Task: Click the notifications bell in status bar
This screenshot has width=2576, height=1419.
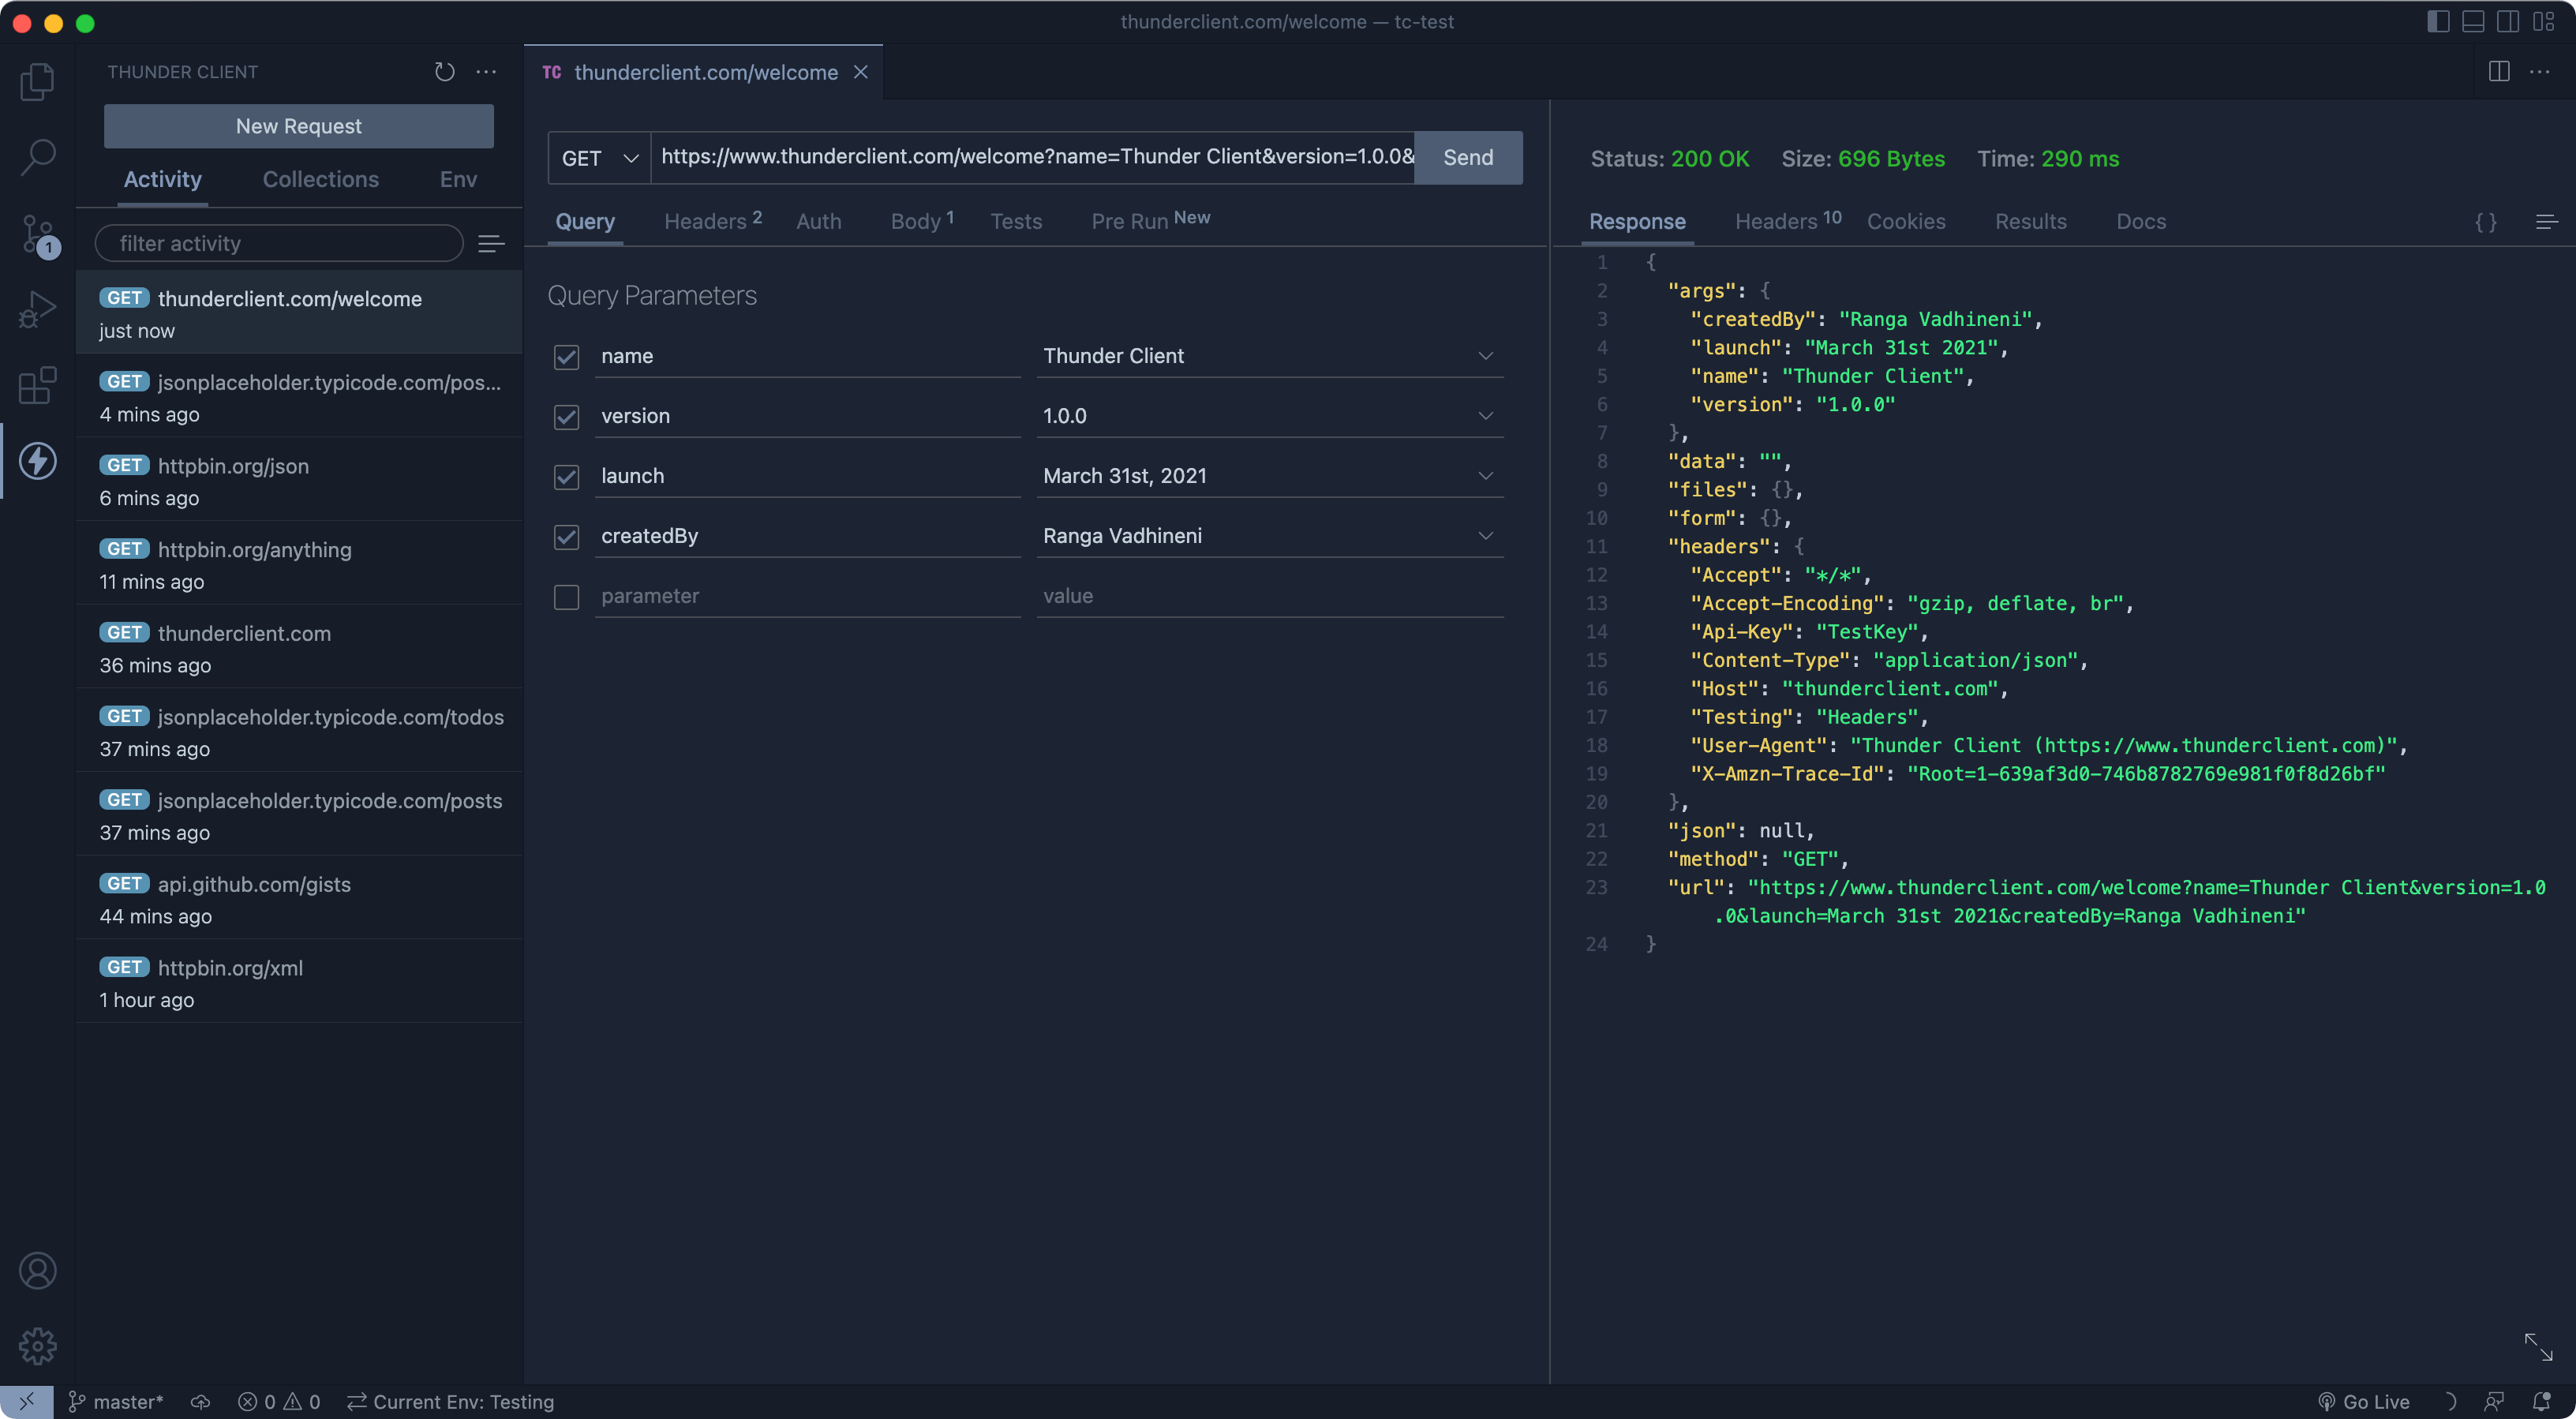Action: [2541, 1402]
